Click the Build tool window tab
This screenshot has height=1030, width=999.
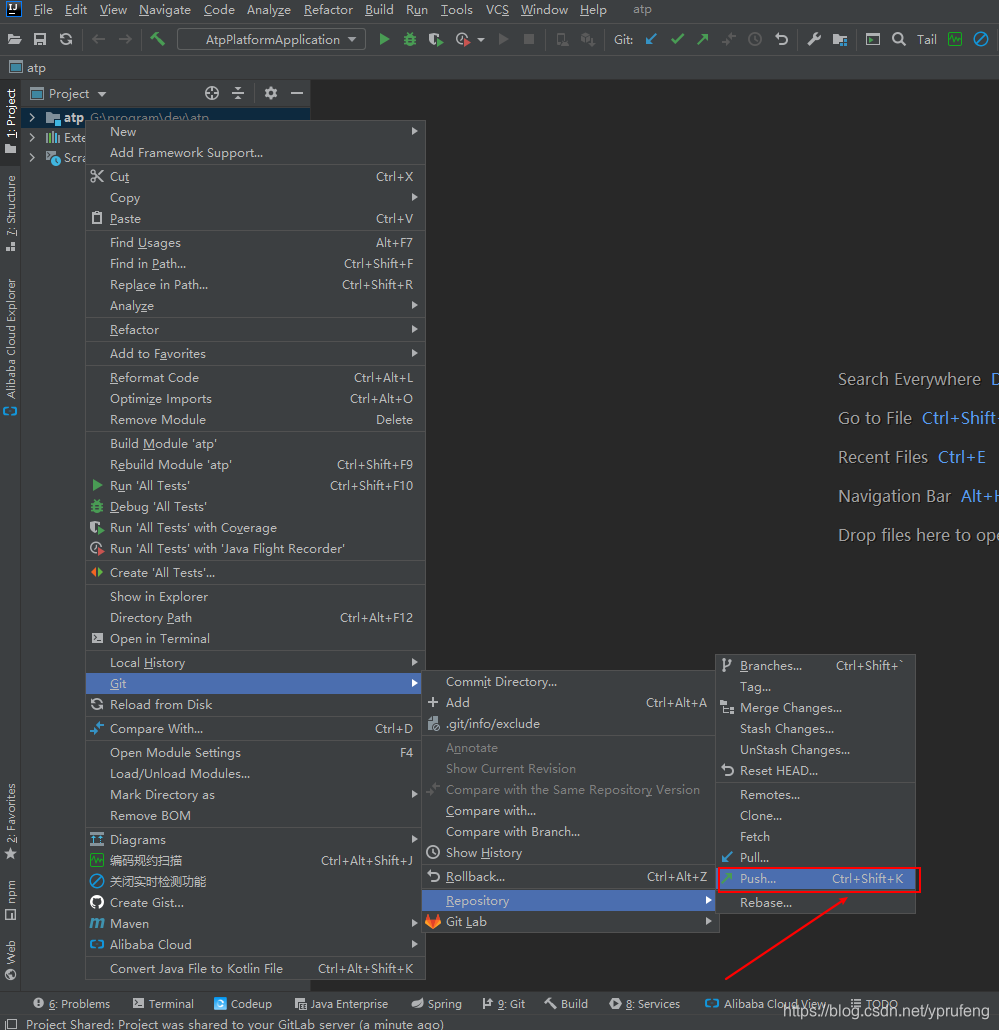(x=566, y=1004)
